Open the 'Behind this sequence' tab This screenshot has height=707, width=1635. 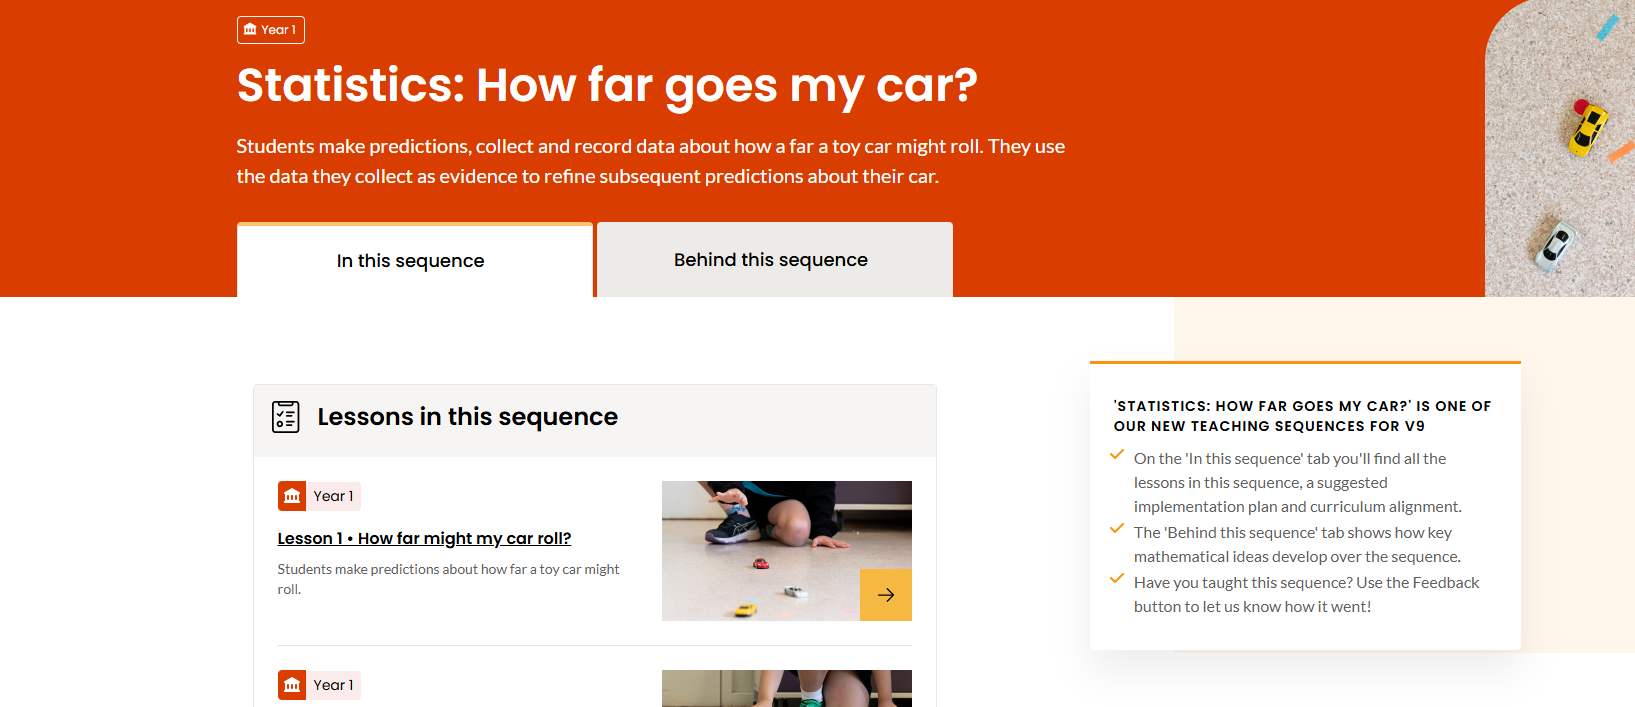(774, 260)
